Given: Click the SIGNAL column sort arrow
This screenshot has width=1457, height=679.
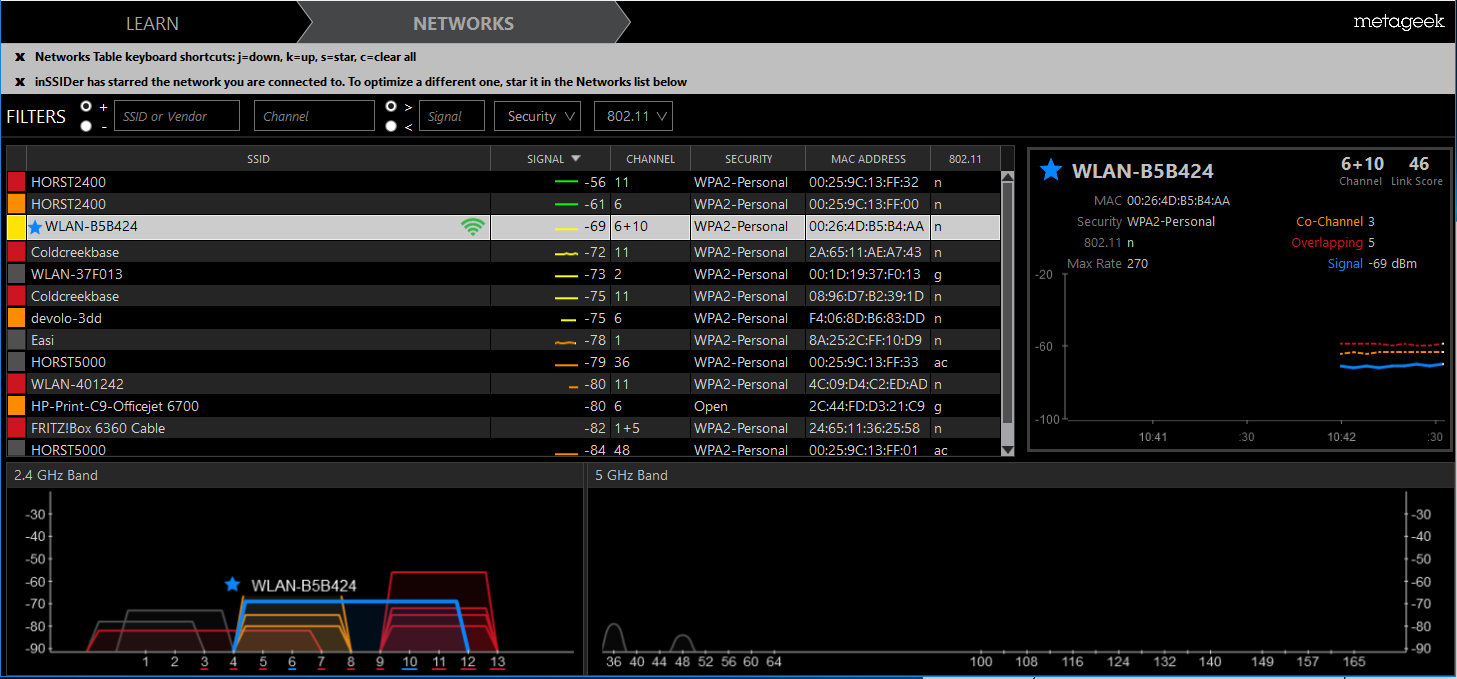Looking at the screenshot, I should point(576,158).
